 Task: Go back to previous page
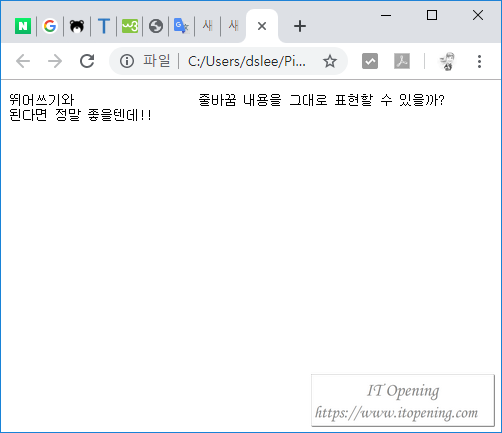[x=23, y=61]
